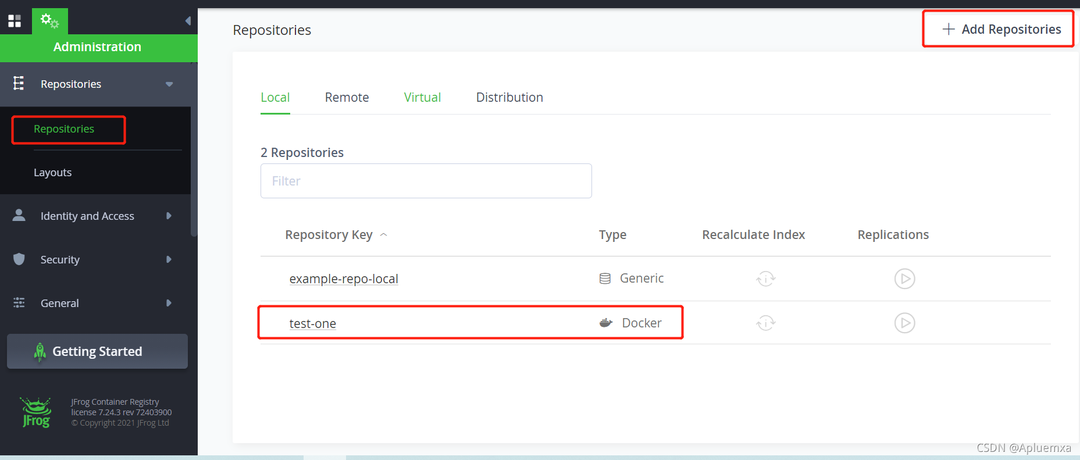Switch to the Remote tab

(346, 97)
